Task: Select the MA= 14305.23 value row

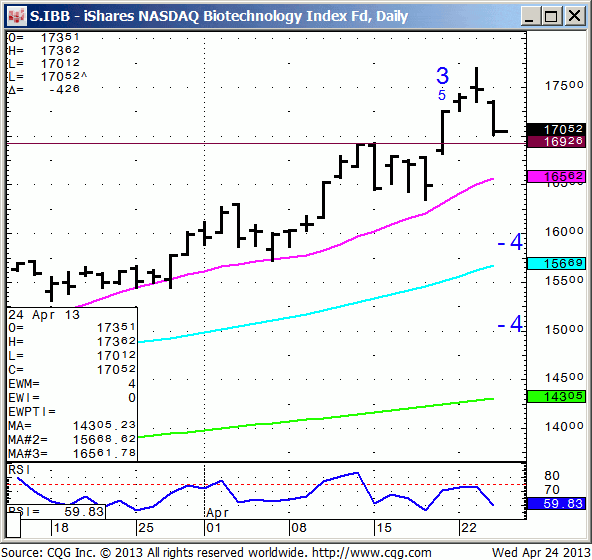Action: tap(72, 426)
